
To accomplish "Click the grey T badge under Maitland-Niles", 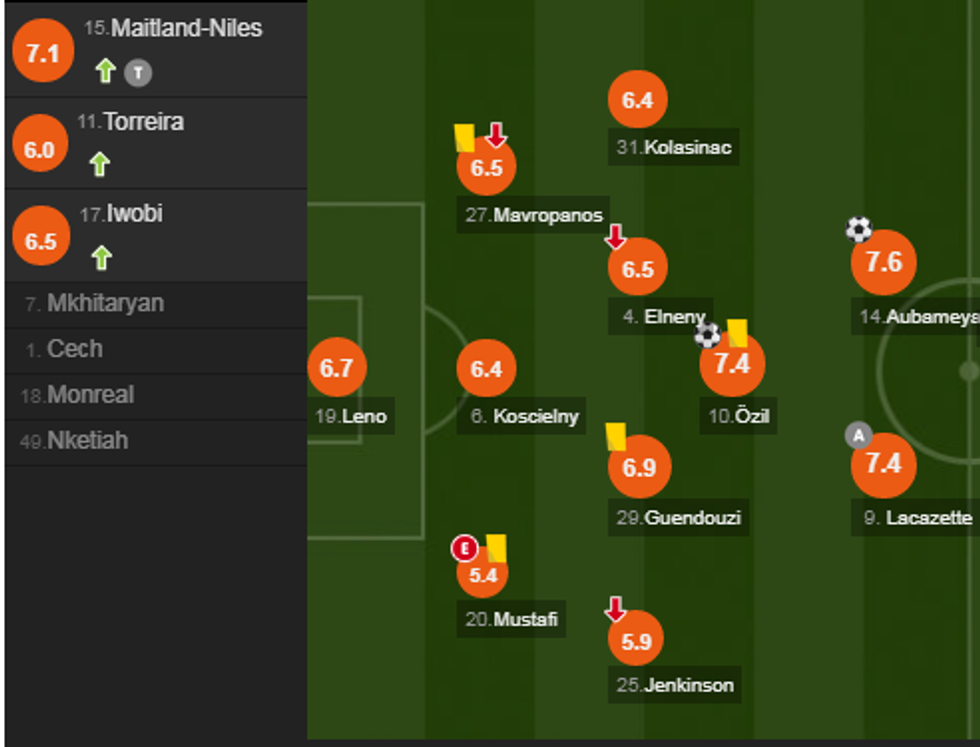I will [x=137, y=72].
